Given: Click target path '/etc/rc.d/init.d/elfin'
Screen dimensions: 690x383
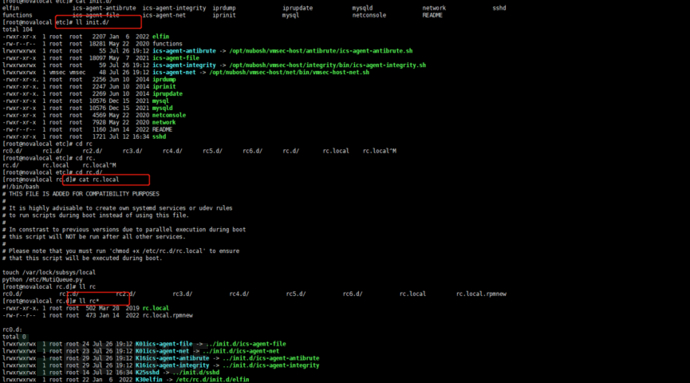Looking at the screenshot, I should tap(213, 379).
